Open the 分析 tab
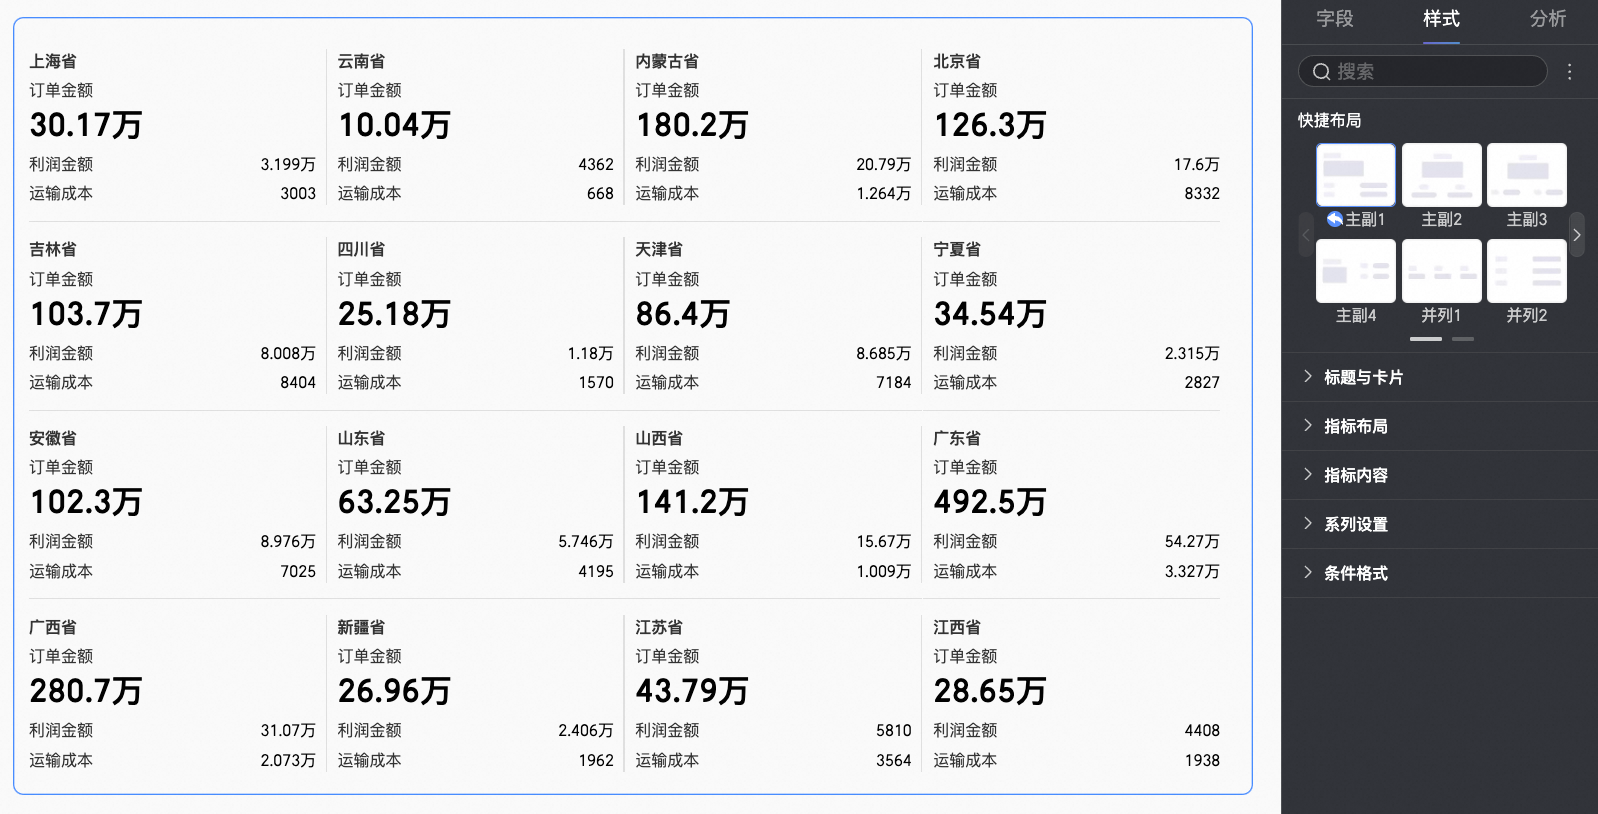 click(x=1547, y=19)
